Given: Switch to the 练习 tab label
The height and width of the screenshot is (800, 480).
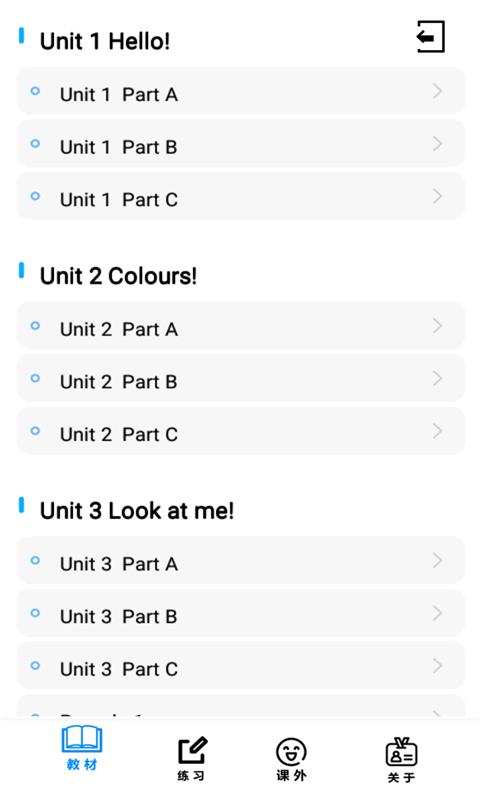Looking at the screenshot, I should click(x=191, y=776).
